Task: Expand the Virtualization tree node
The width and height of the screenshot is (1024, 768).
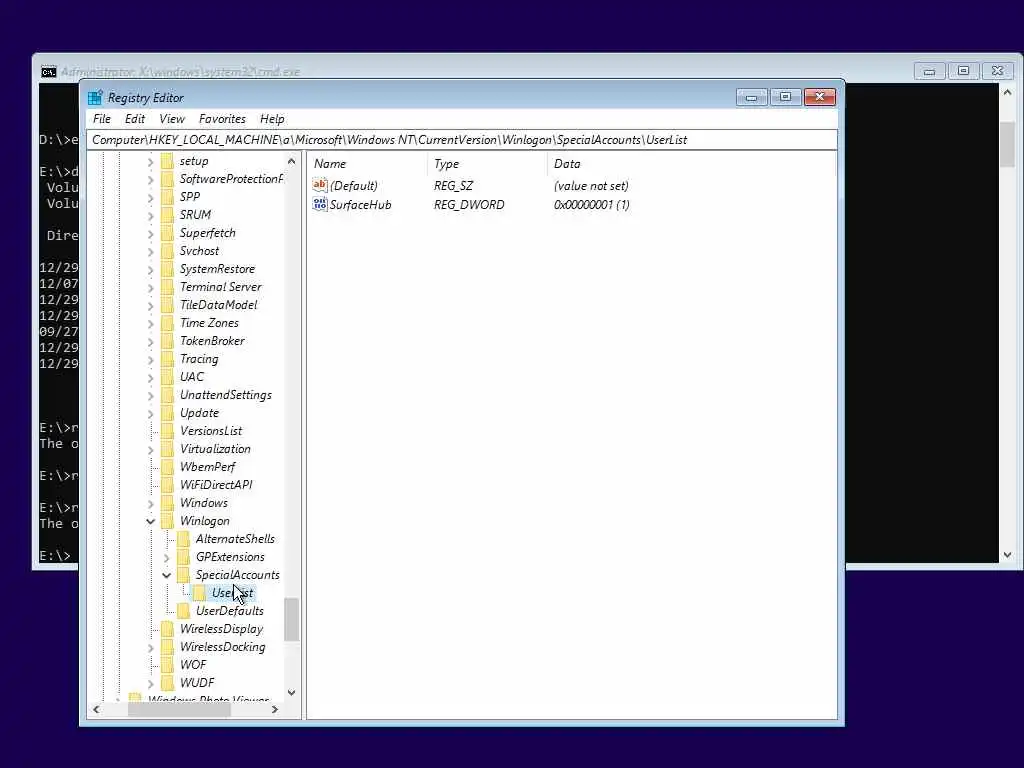Action: [x=151, y=449]
